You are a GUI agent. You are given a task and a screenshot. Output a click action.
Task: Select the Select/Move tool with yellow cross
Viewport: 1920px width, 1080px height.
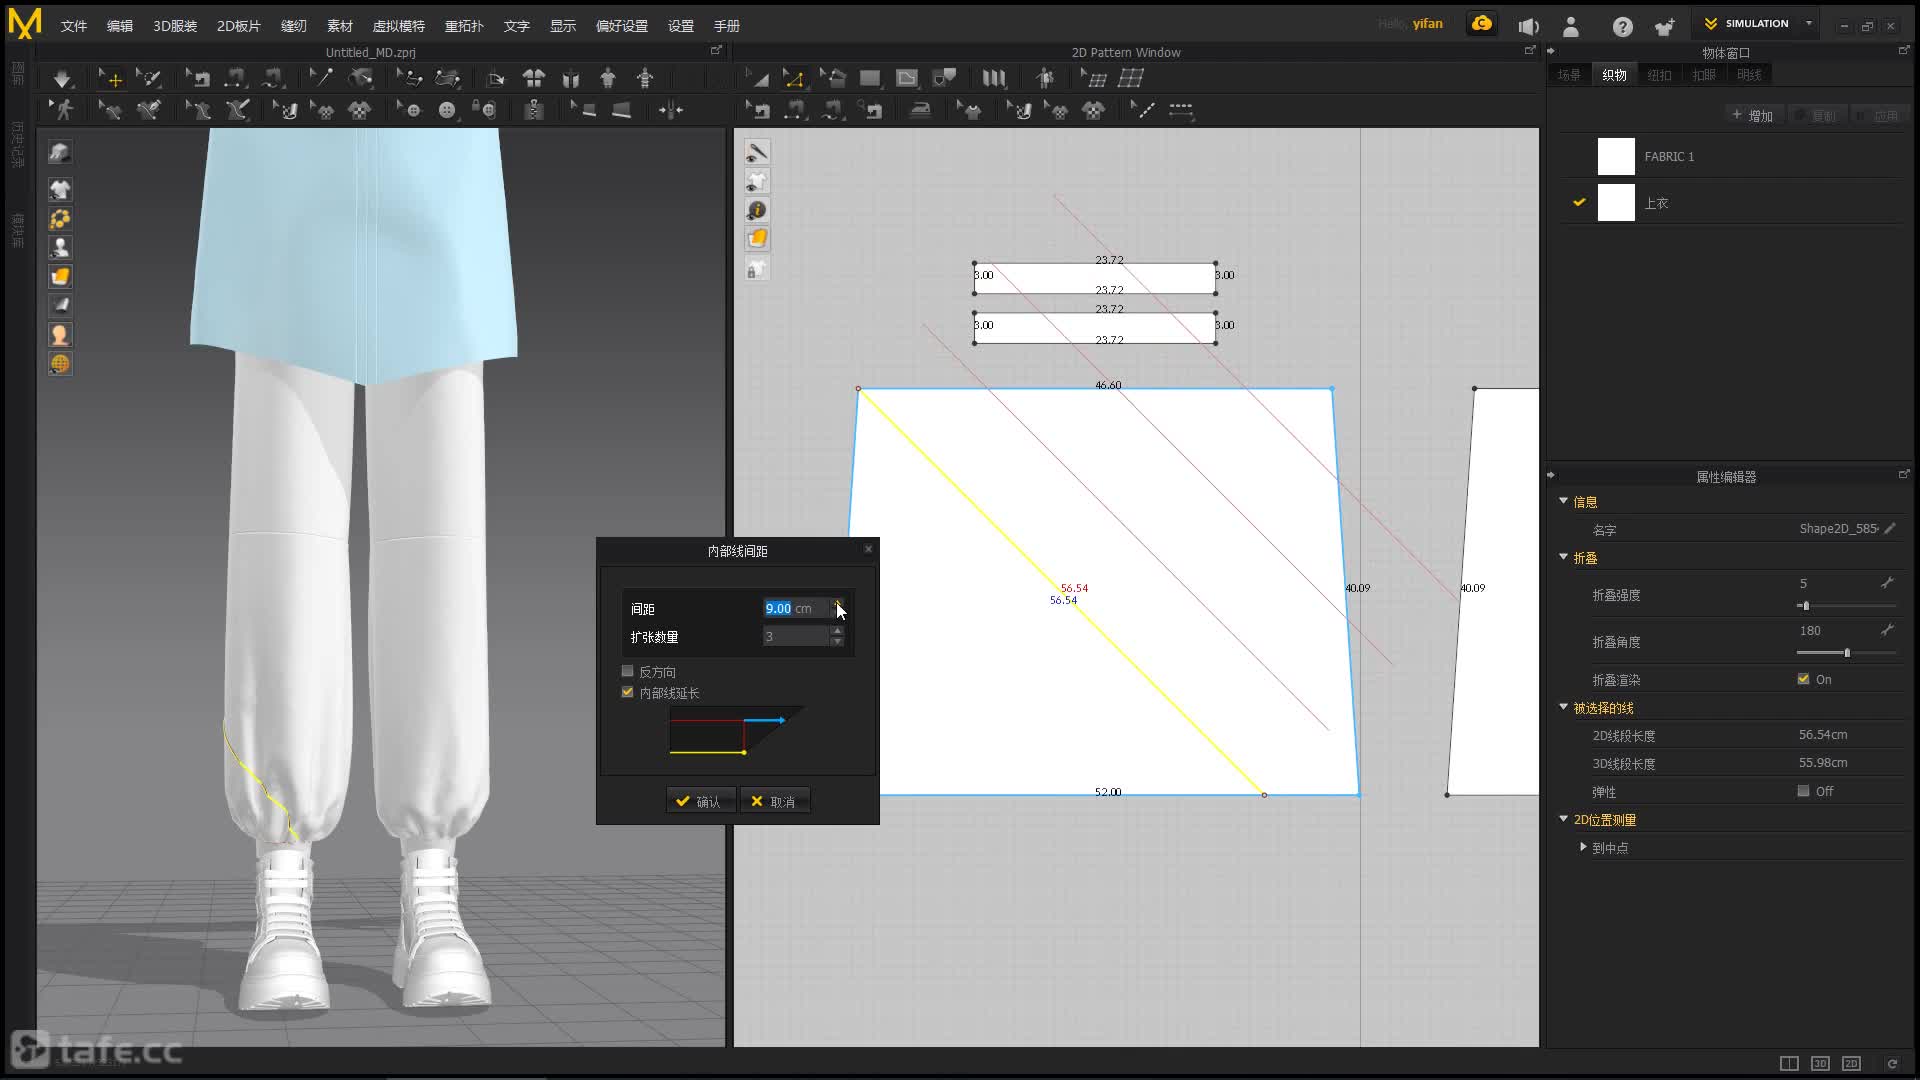110,78
